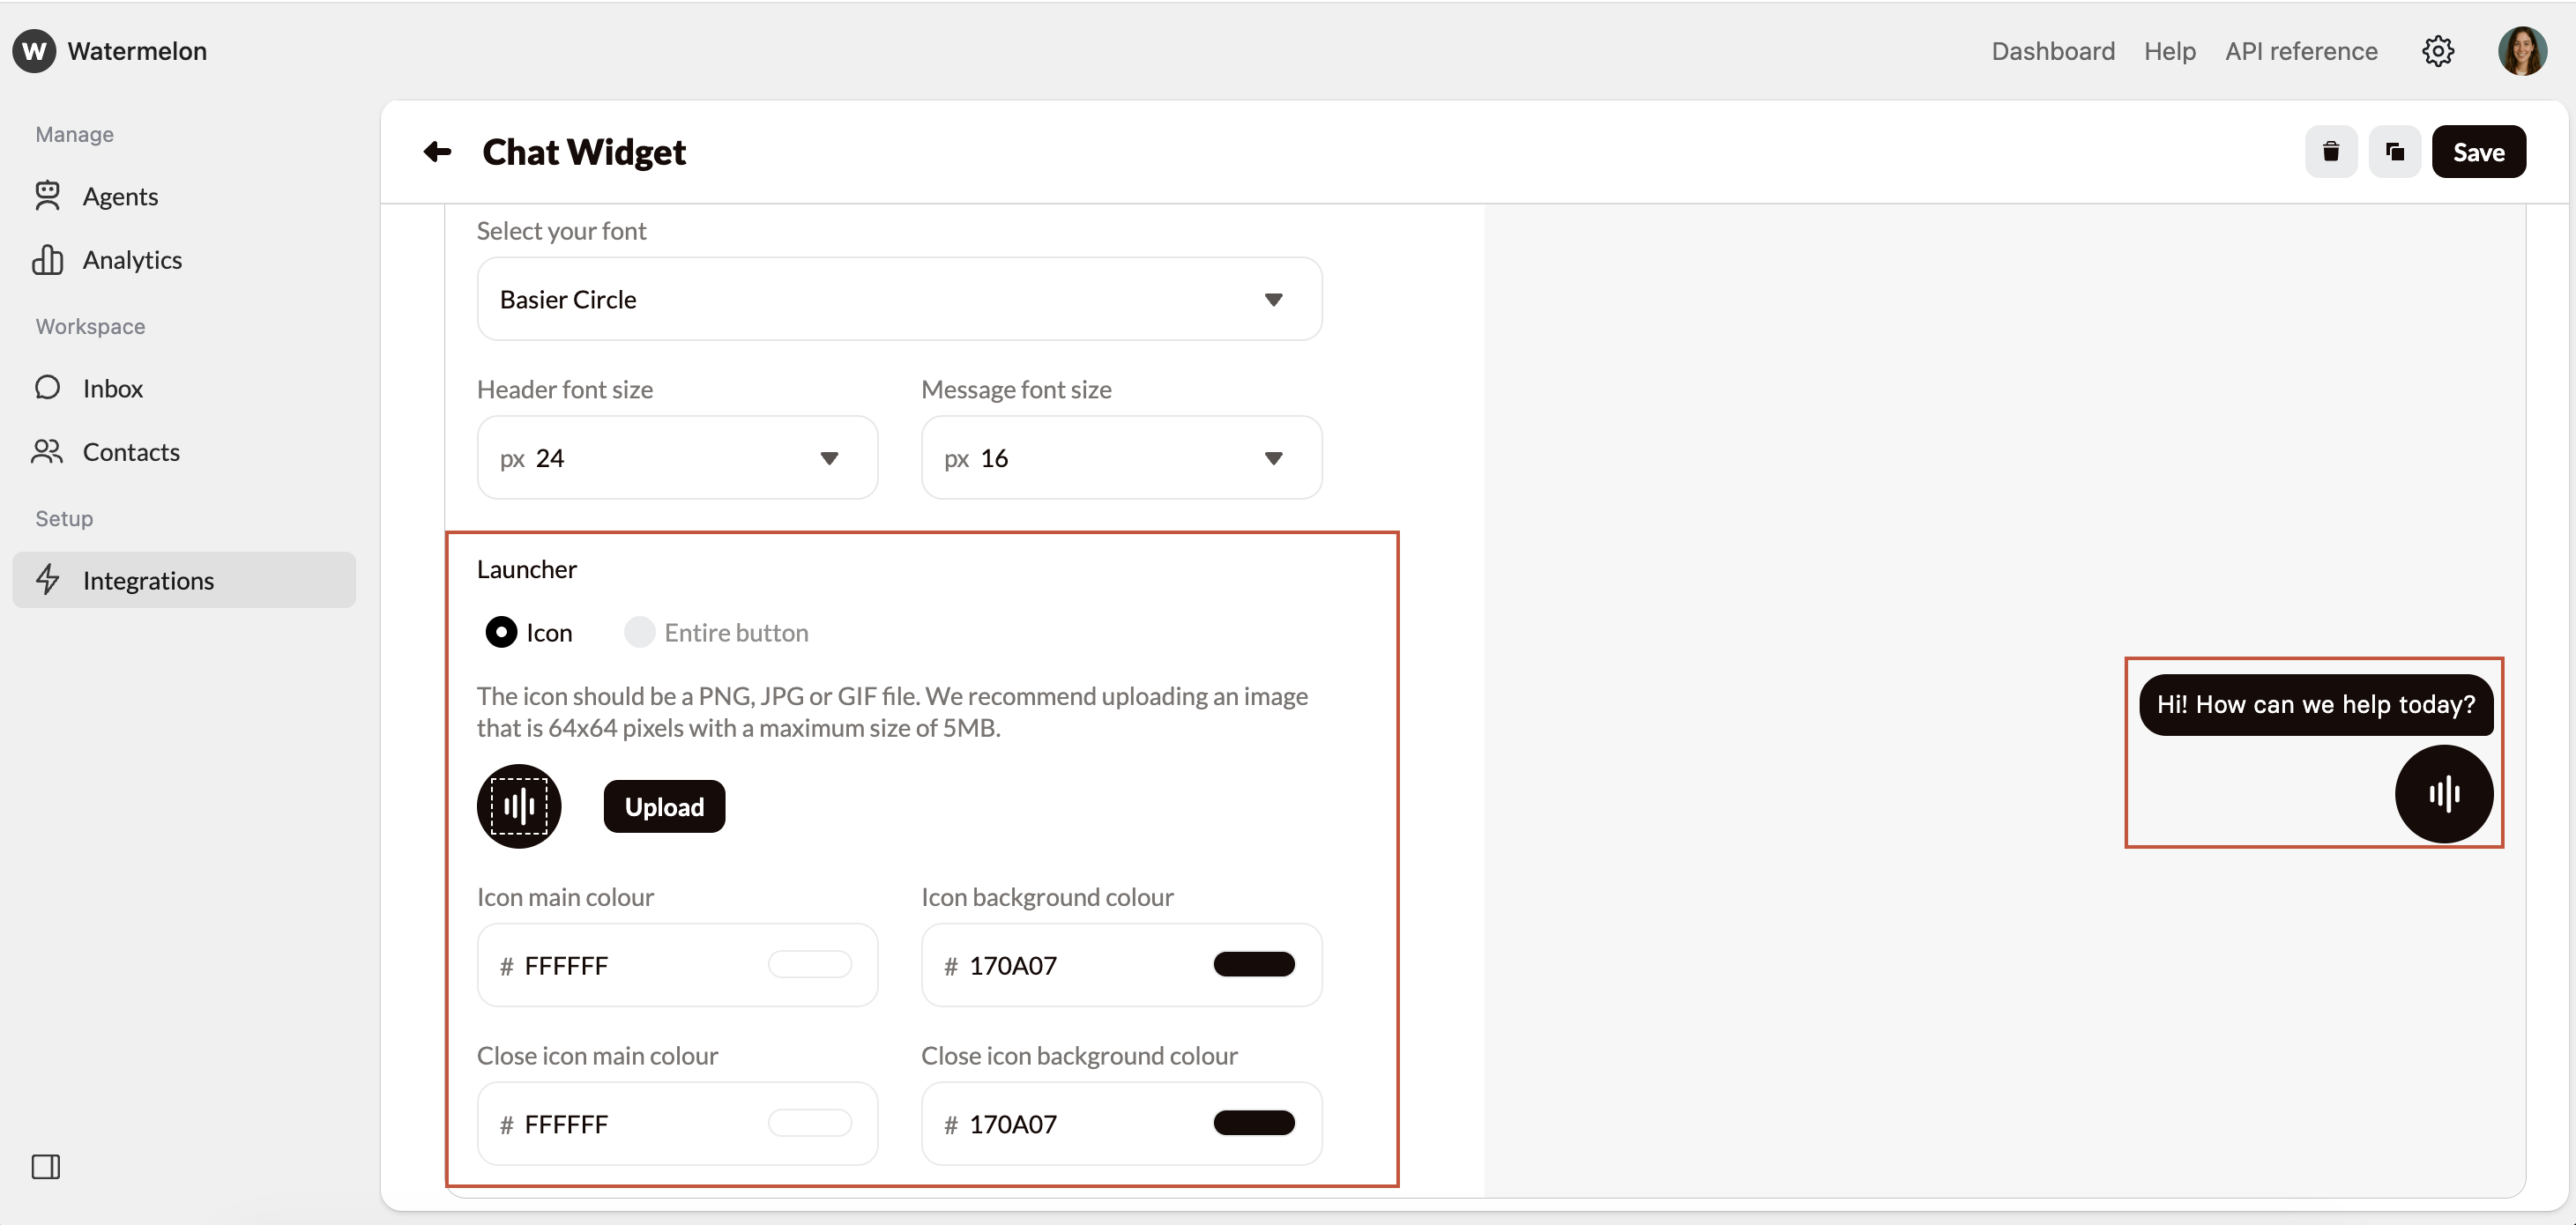
Task: Toggle the sidebar collapse control
Action: tap(46, 1166)
